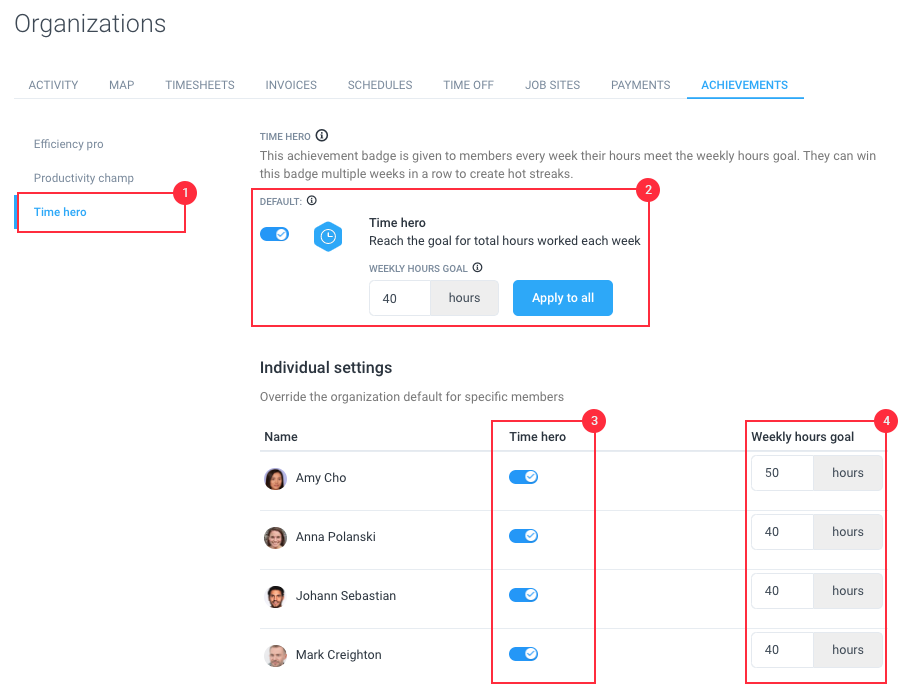Click the default weekly hours goal field
The image size is (904, 685).
pos(400,298)
